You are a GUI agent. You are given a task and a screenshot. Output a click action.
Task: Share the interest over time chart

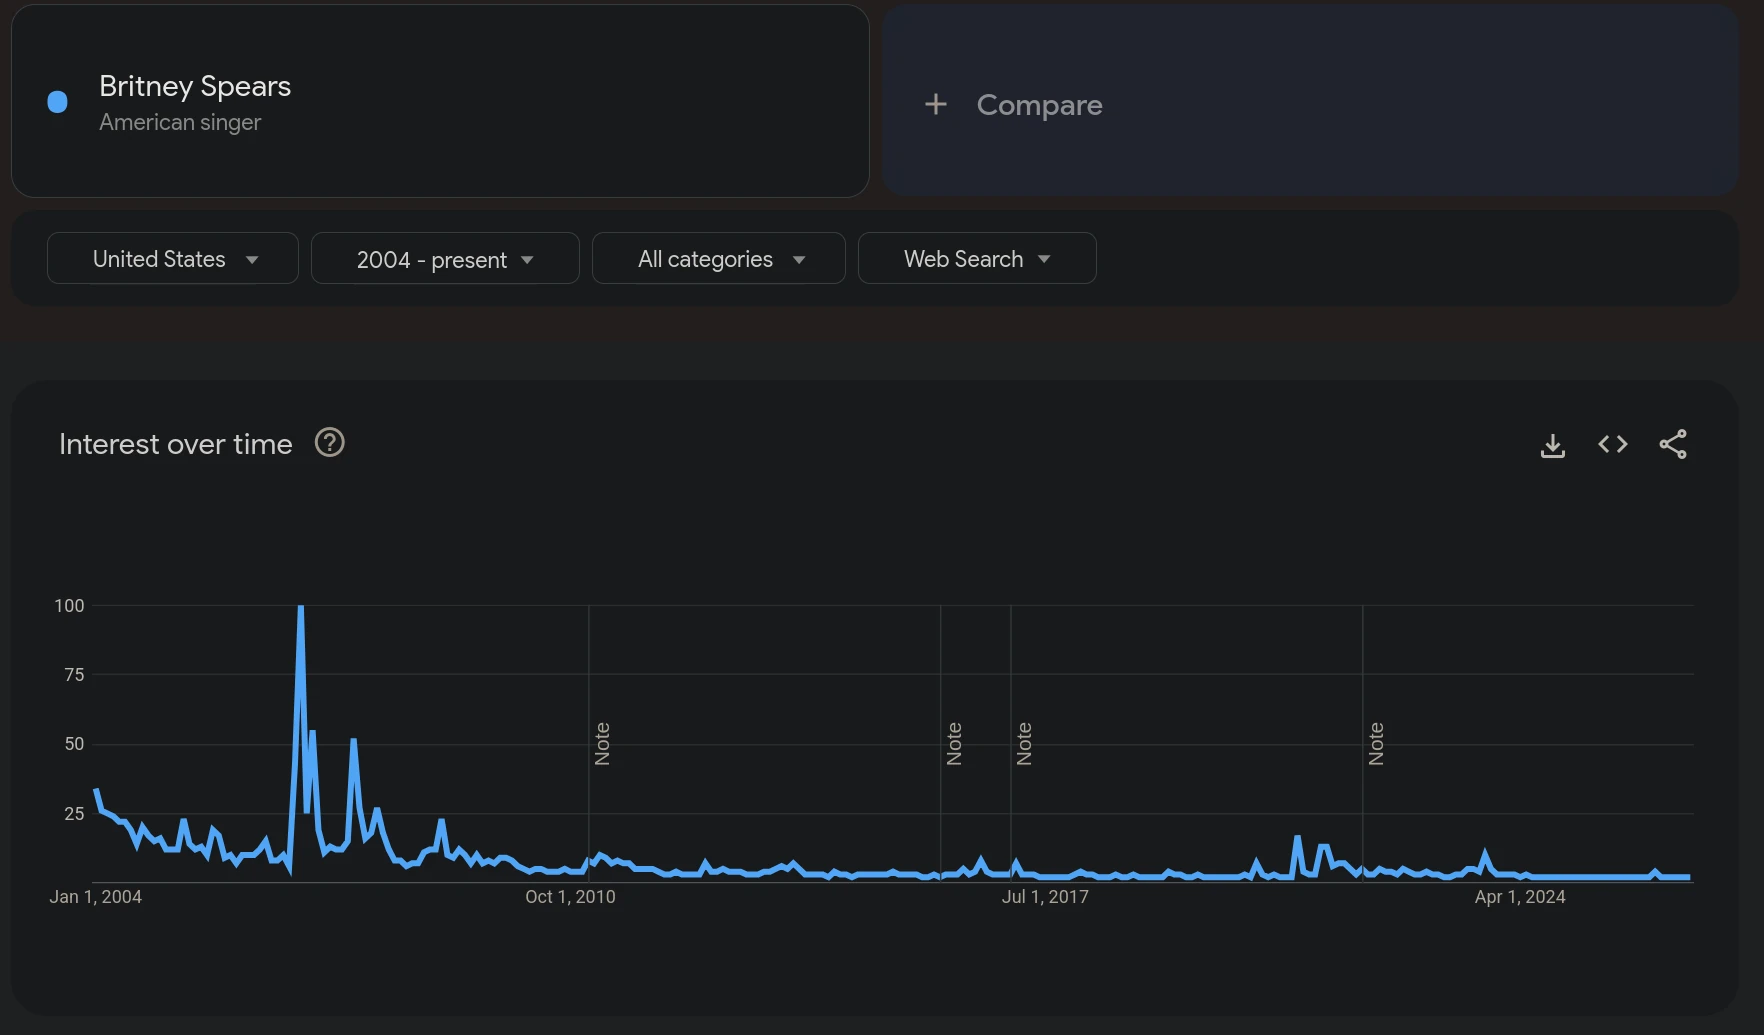1673,444
